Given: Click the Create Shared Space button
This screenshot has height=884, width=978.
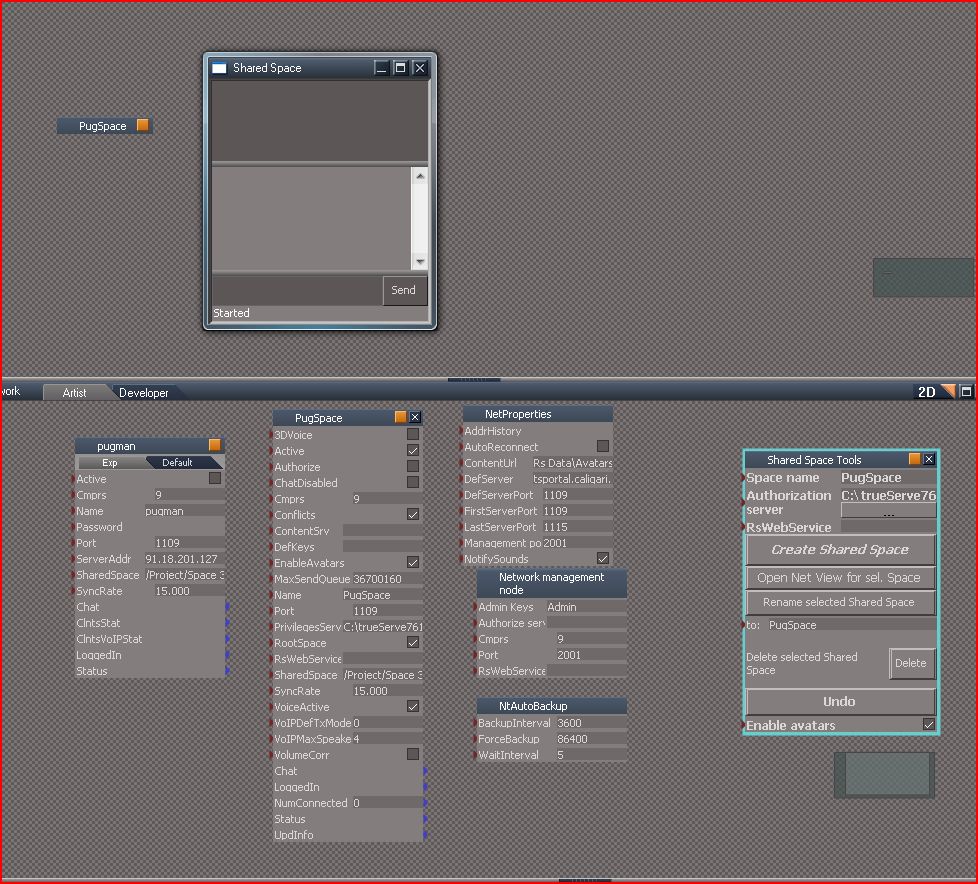Looking at the screenshot, I should (x=840, y=550).
